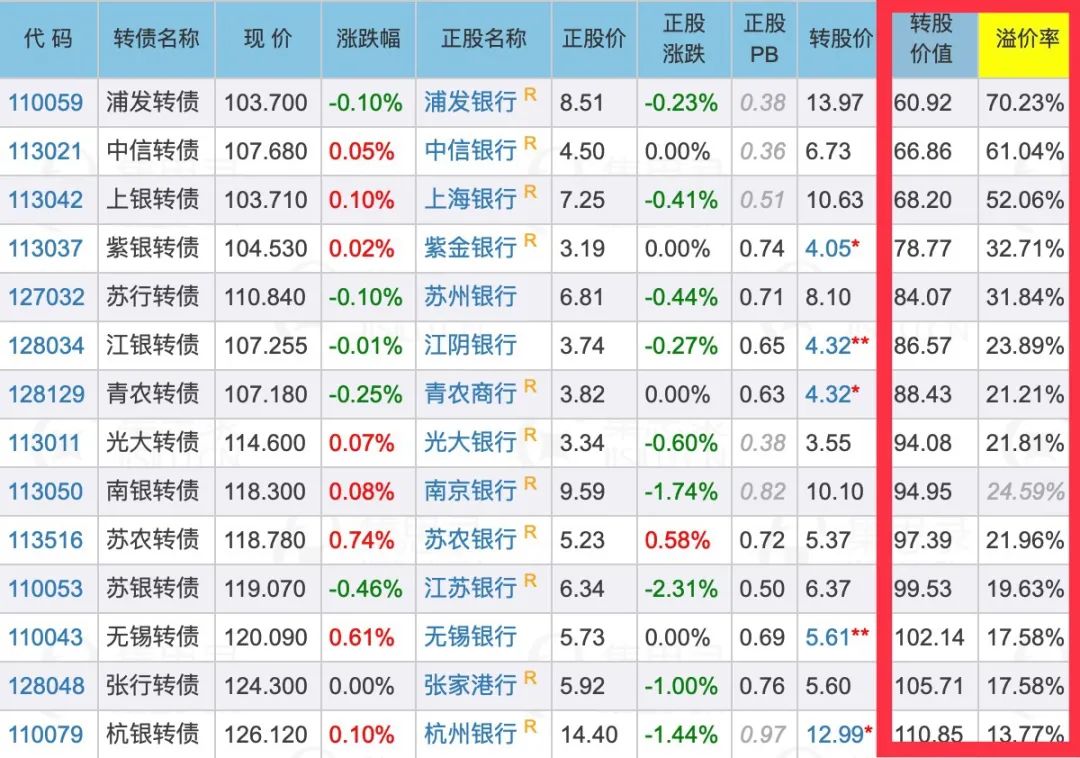Sort by the 转债名称 column header
Image resolution: width=1080 pixels, height=758 pixels.
[156, 39]
